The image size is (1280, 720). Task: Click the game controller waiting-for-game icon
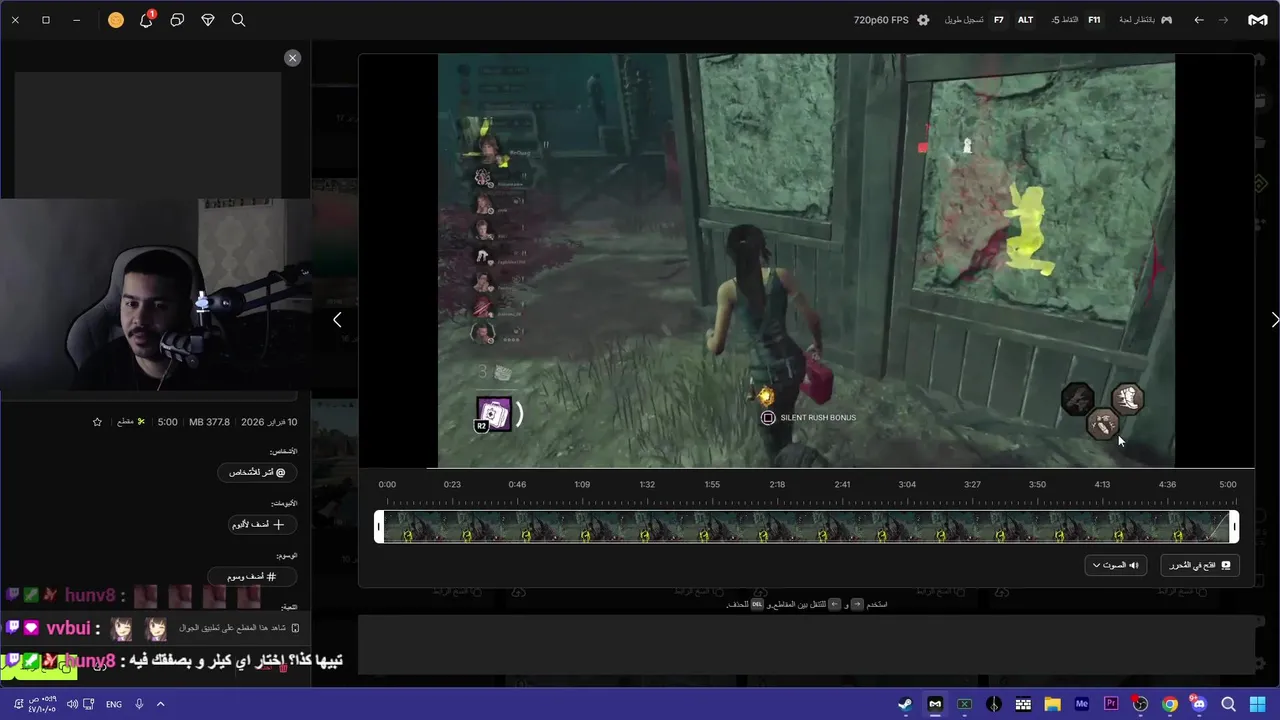(1166, 20)
